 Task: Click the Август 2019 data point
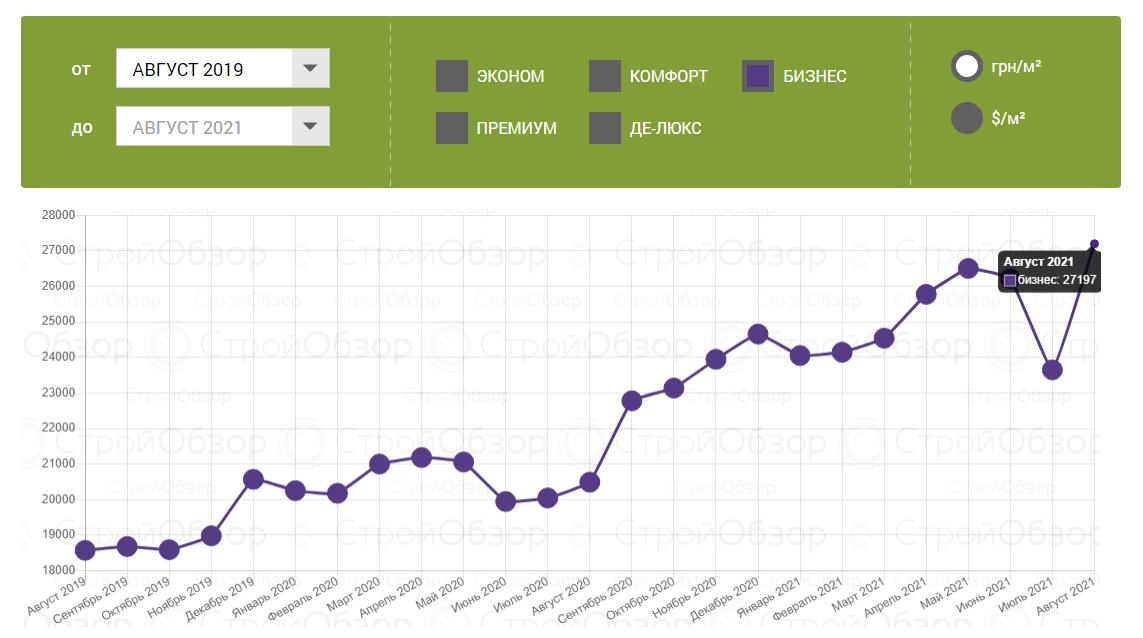click(x=86, y=550)
